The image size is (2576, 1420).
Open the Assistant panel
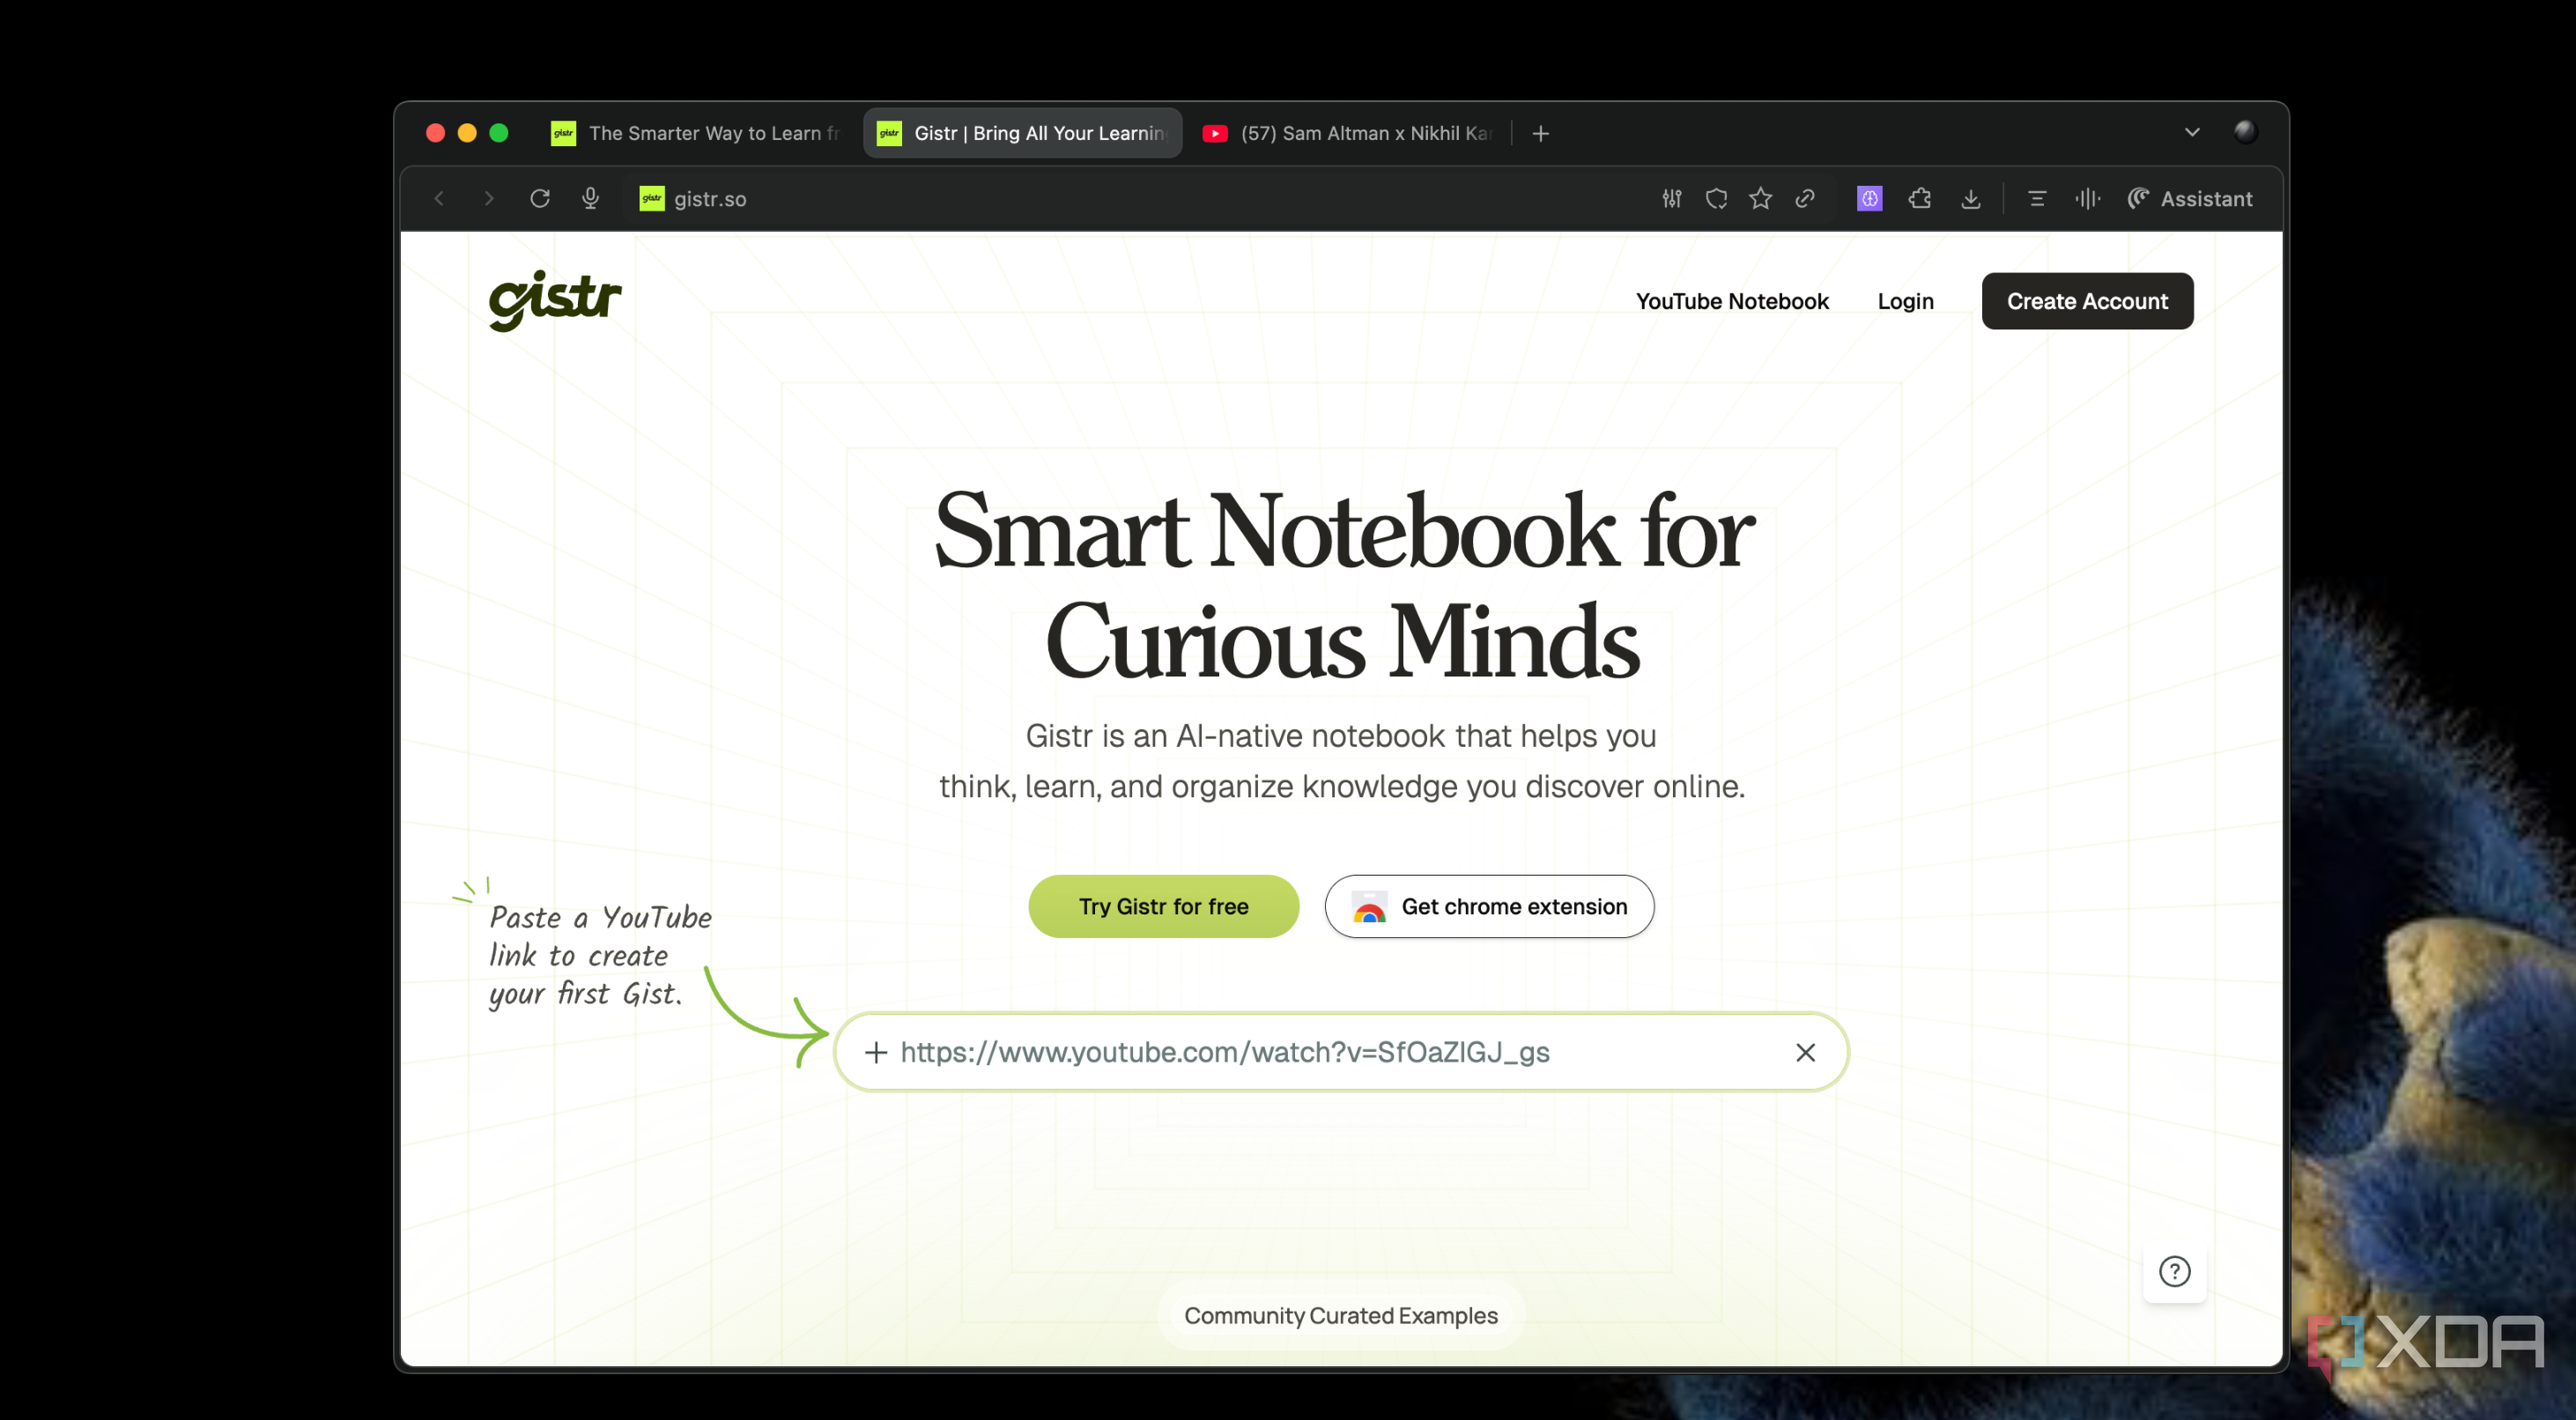2190,199
